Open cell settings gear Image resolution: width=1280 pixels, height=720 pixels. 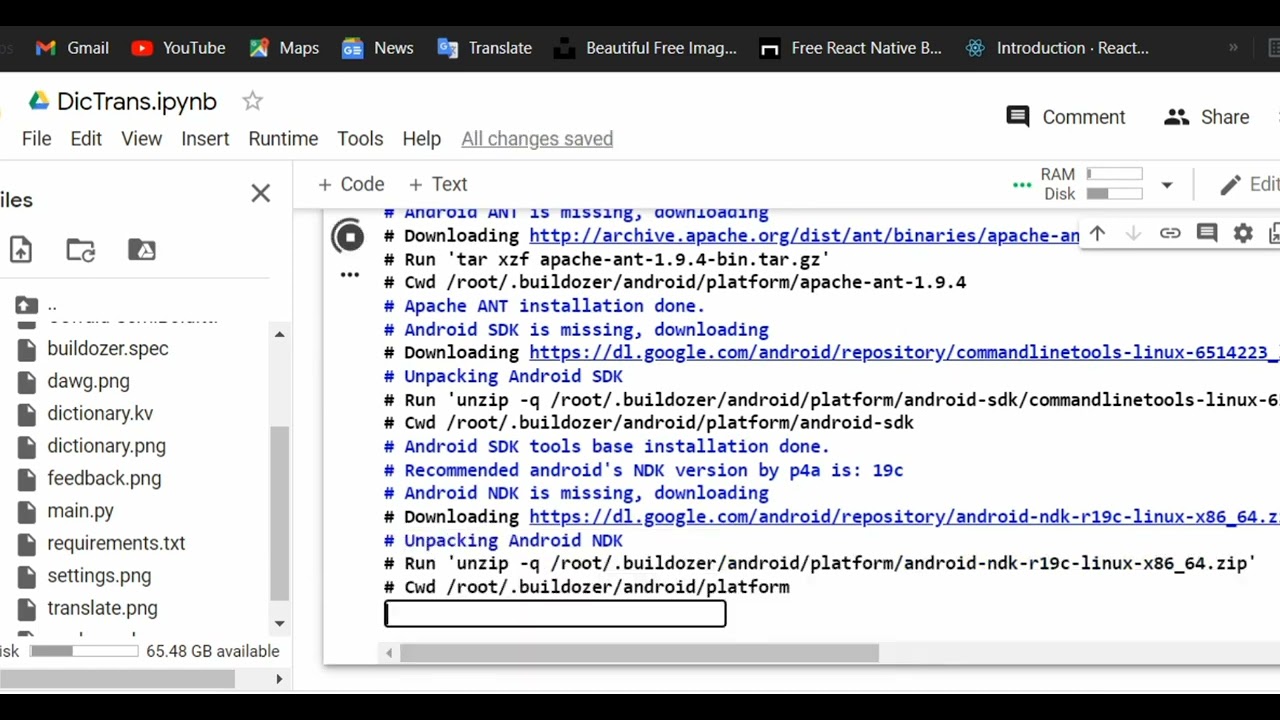pos(1243,233)
